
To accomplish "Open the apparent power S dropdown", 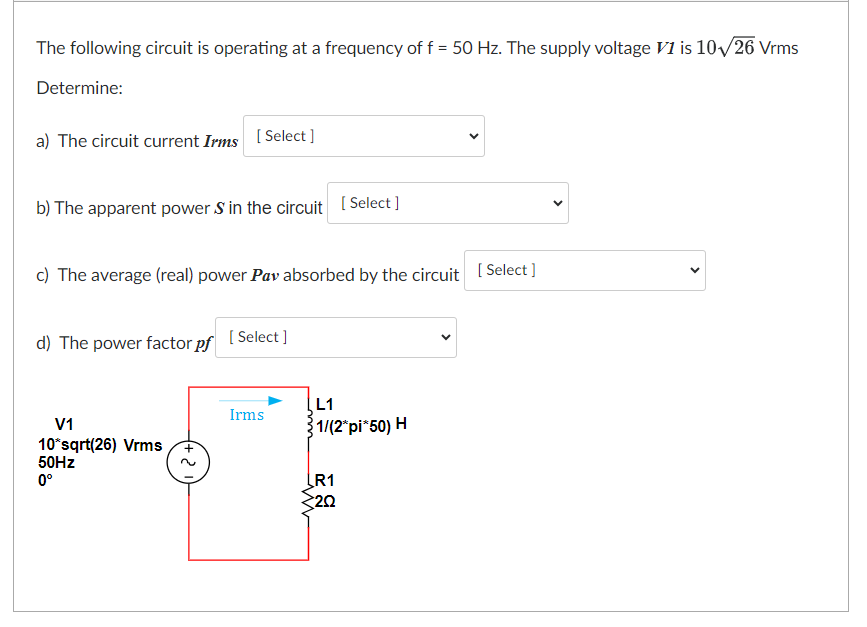I will [447, 203].
